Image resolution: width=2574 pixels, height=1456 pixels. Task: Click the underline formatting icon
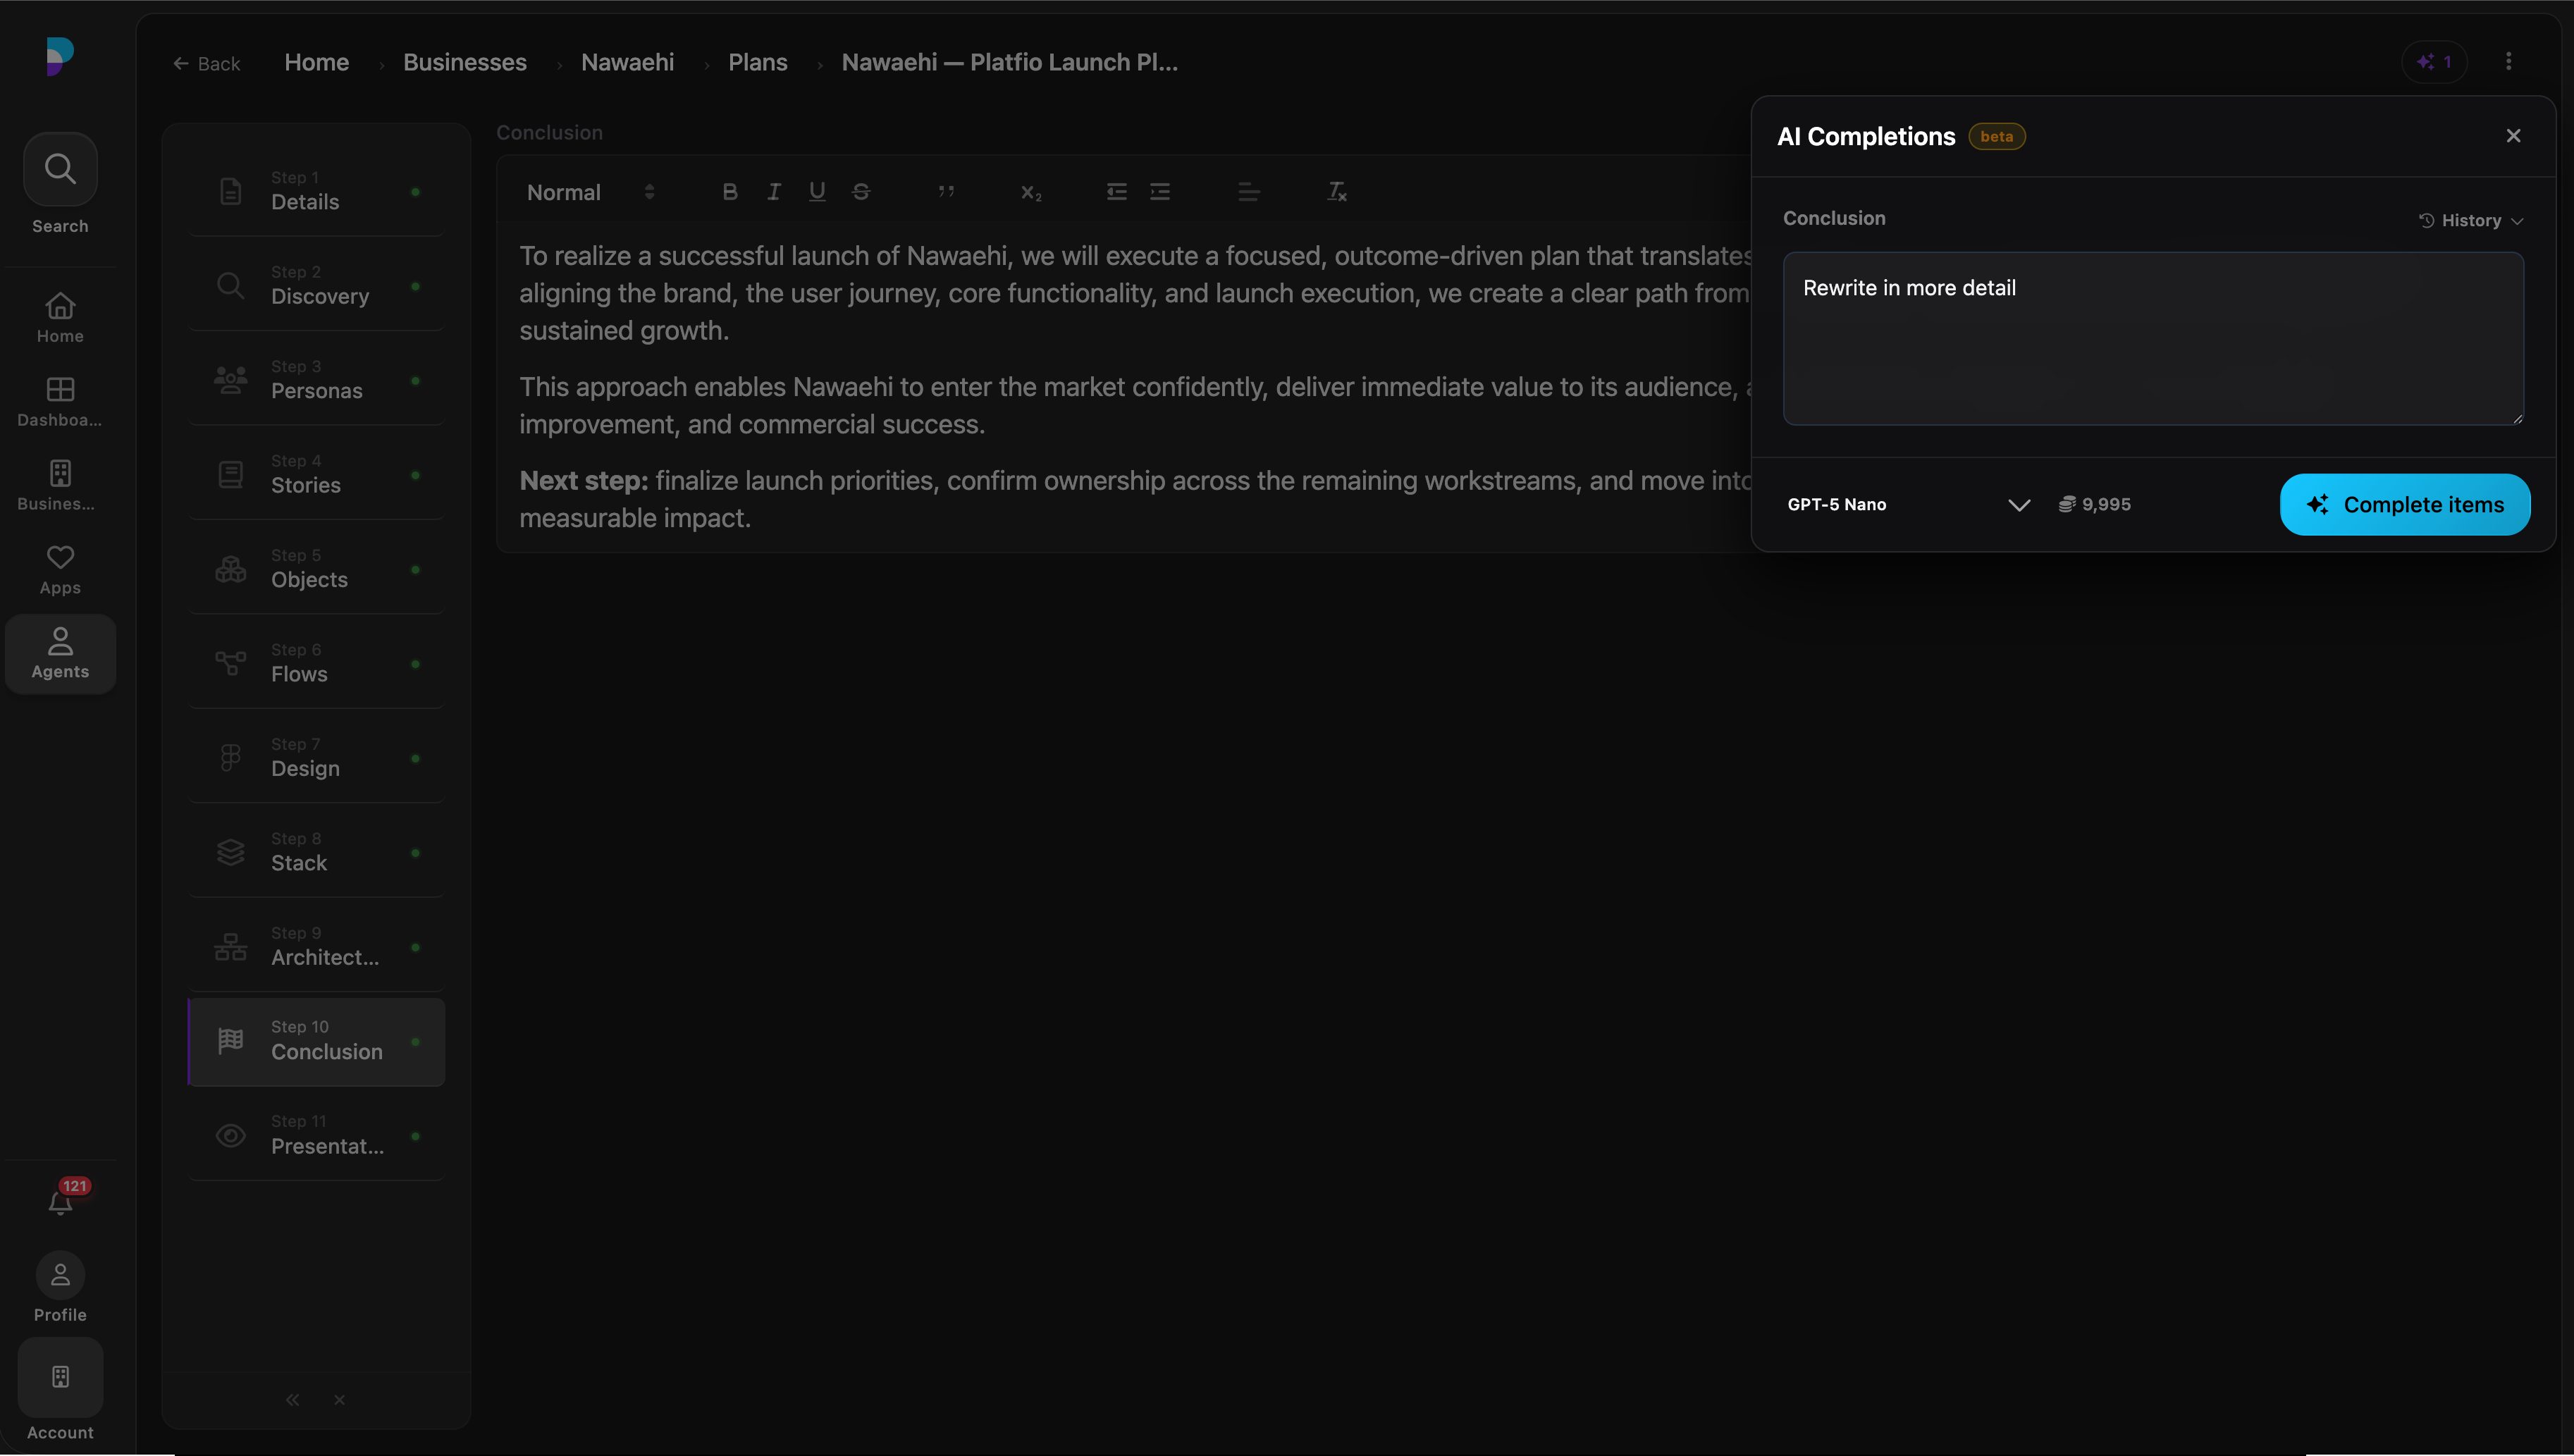tap(817, 192)
